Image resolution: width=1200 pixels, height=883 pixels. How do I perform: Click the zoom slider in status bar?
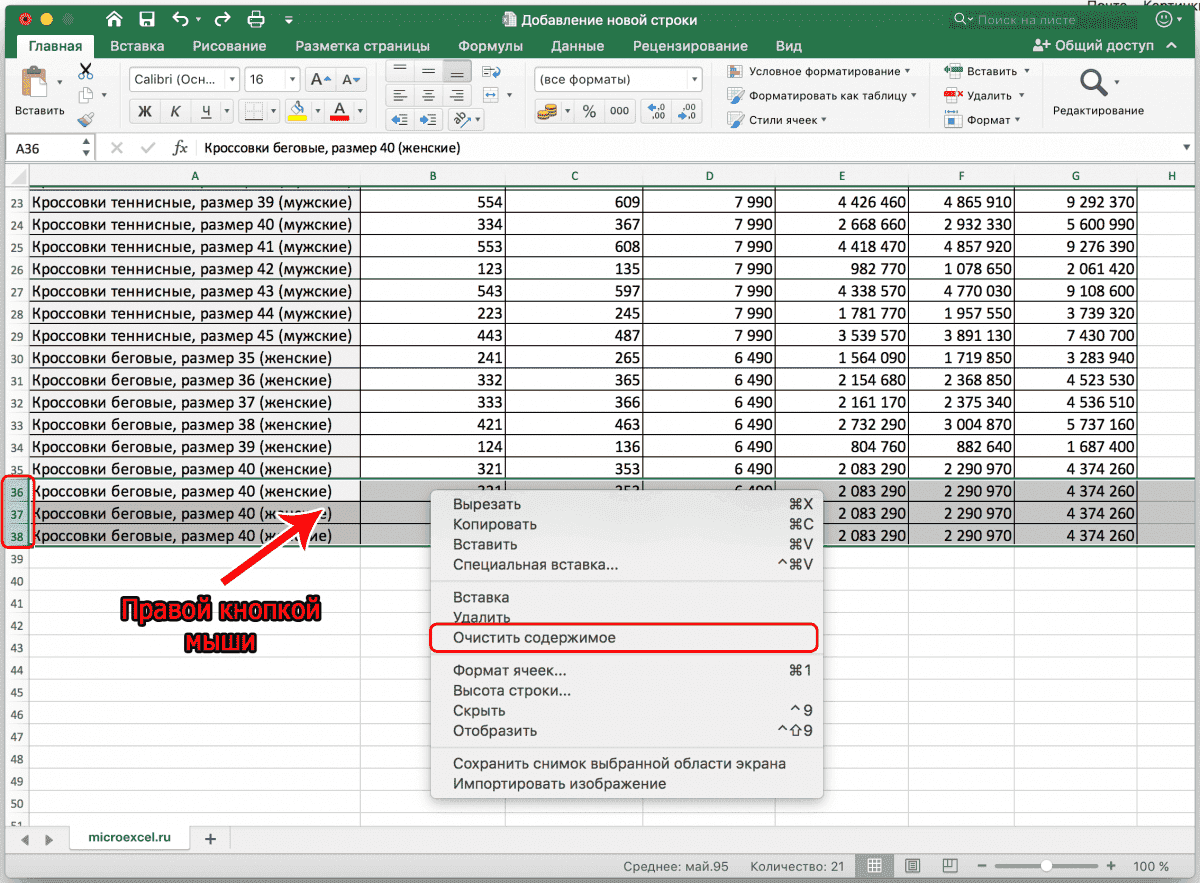[1046, 866]
